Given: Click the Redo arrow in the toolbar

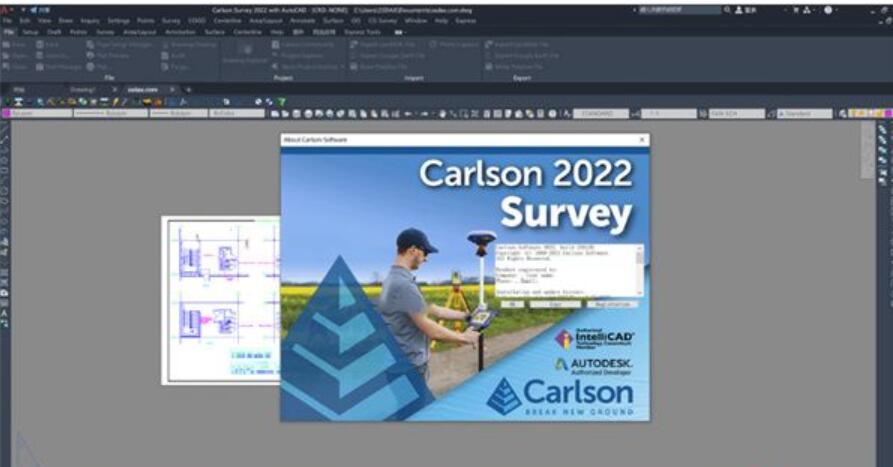Looking at the screenshot, I should 424,114.
